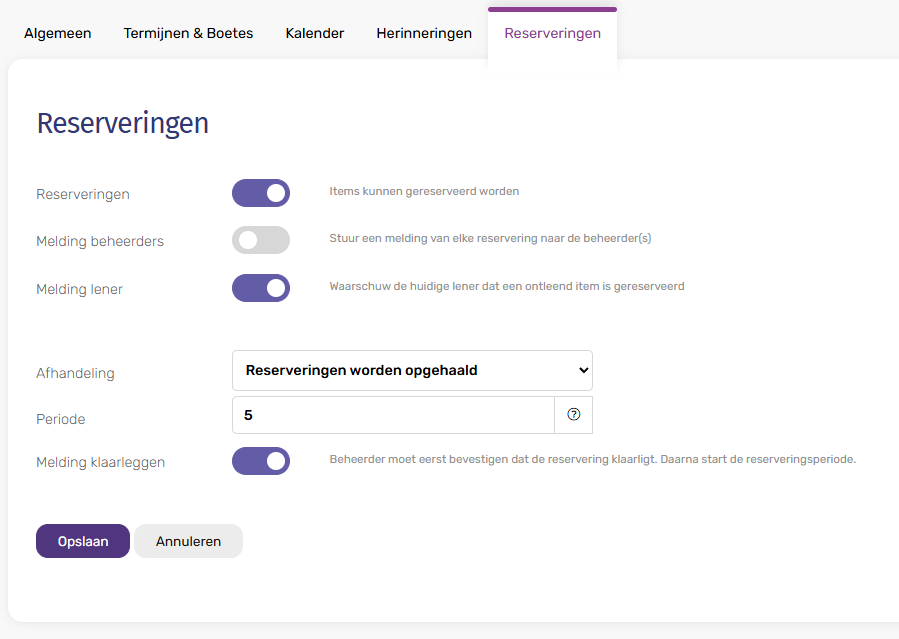The height and width of the screenshot is (639, 899).
Task: Open the Algemeen tab
Action: coord(58,33)
